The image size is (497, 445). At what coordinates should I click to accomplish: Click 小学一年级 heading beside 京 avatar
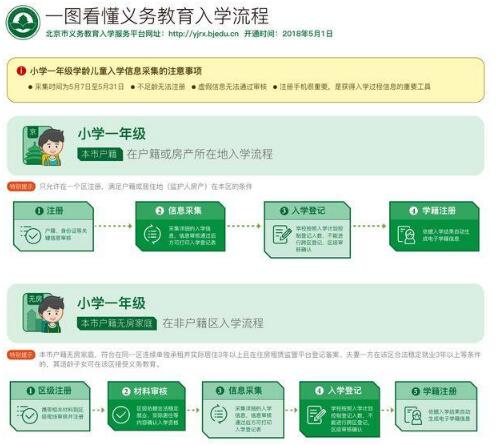coord(112,134)
